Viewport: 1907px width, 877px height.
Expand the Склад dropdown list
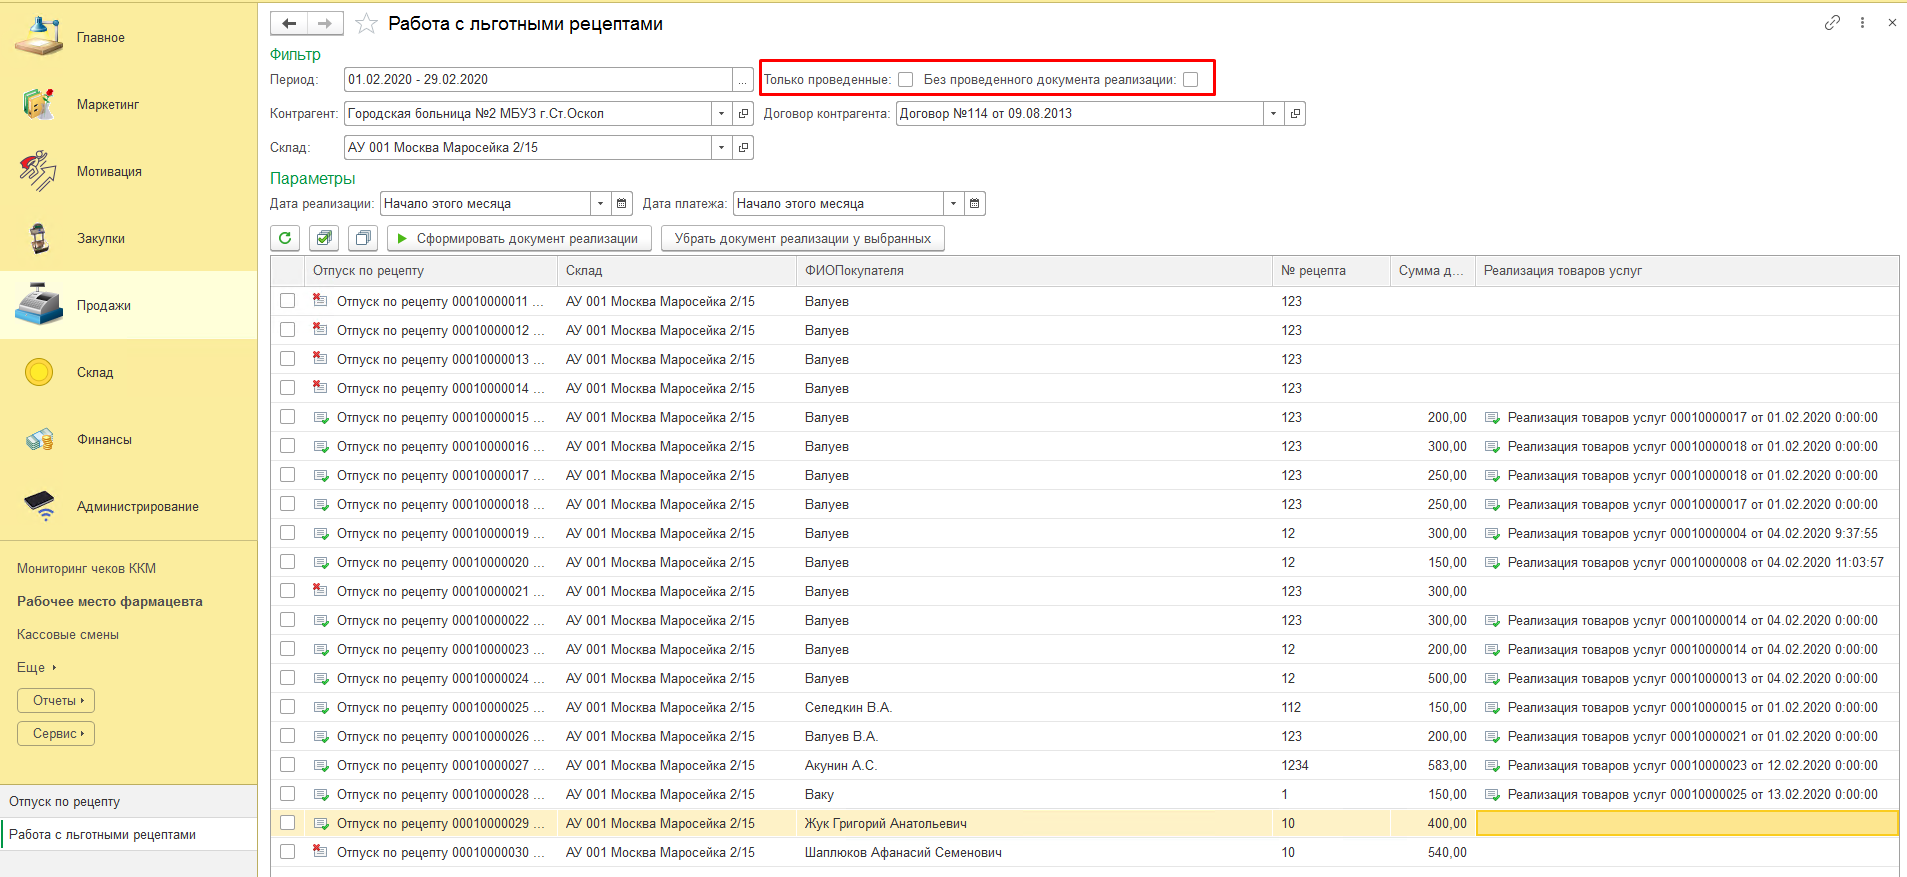(x=721, y=148)
